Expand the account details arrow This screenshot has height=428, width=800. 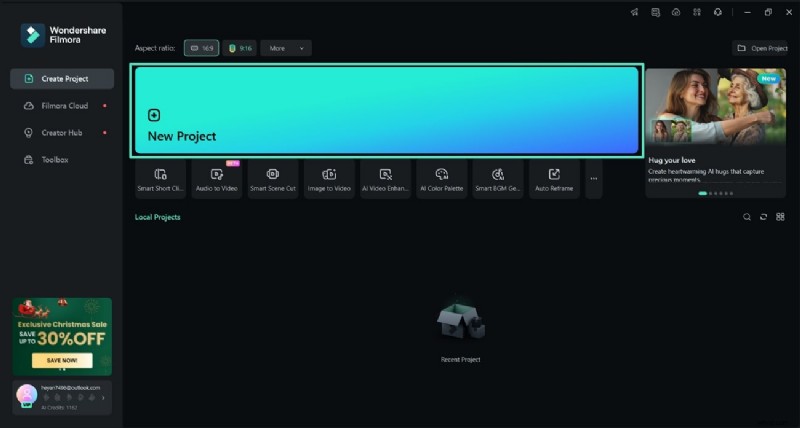[x=104, y=398]
